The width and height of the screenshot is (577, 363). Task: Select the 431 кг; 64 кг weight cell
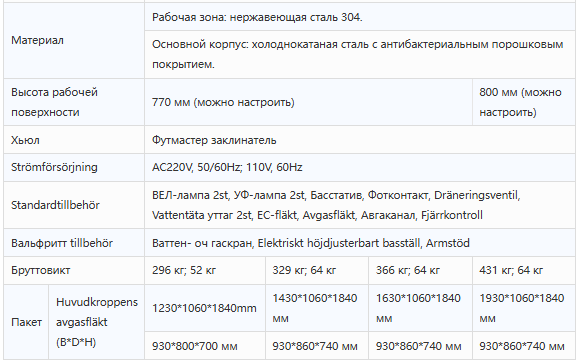(x=524, y=271)
